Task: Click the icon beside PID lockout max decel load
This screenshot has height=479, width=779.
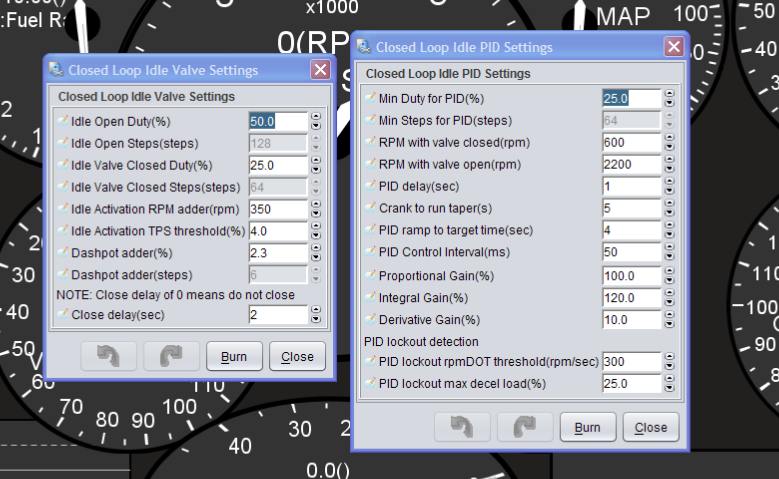Action: coord(371,383)
